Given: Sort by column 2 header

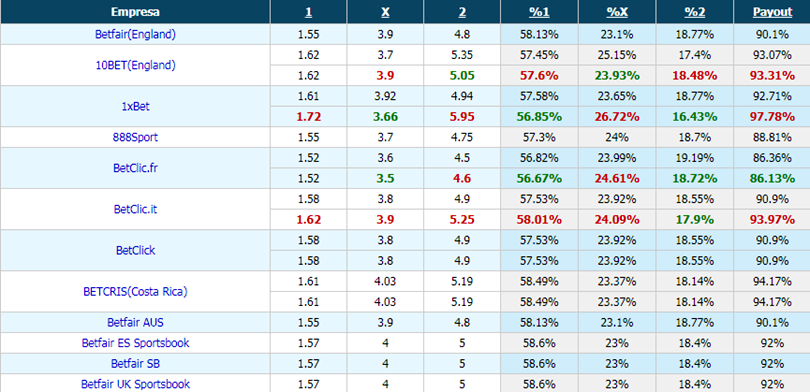Looking at the screenshot, I should (x=462, y=12).
